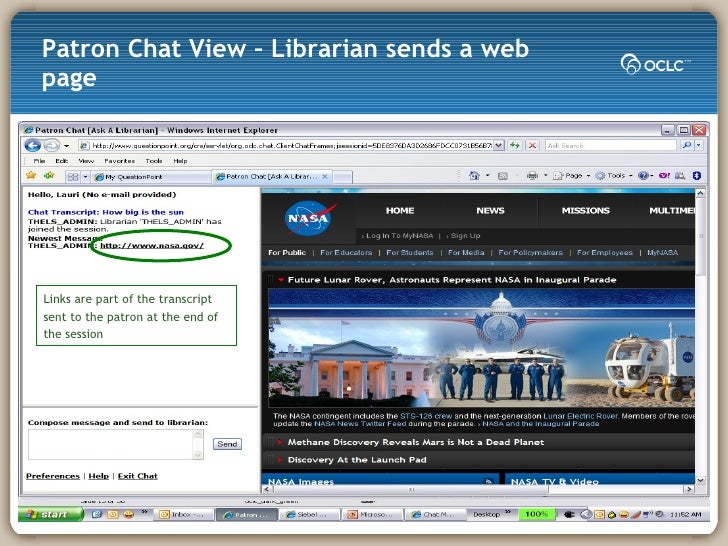Viewport: 728px width, 546px height.
Task: Open the STS-126 crew link
Action: 426,416
